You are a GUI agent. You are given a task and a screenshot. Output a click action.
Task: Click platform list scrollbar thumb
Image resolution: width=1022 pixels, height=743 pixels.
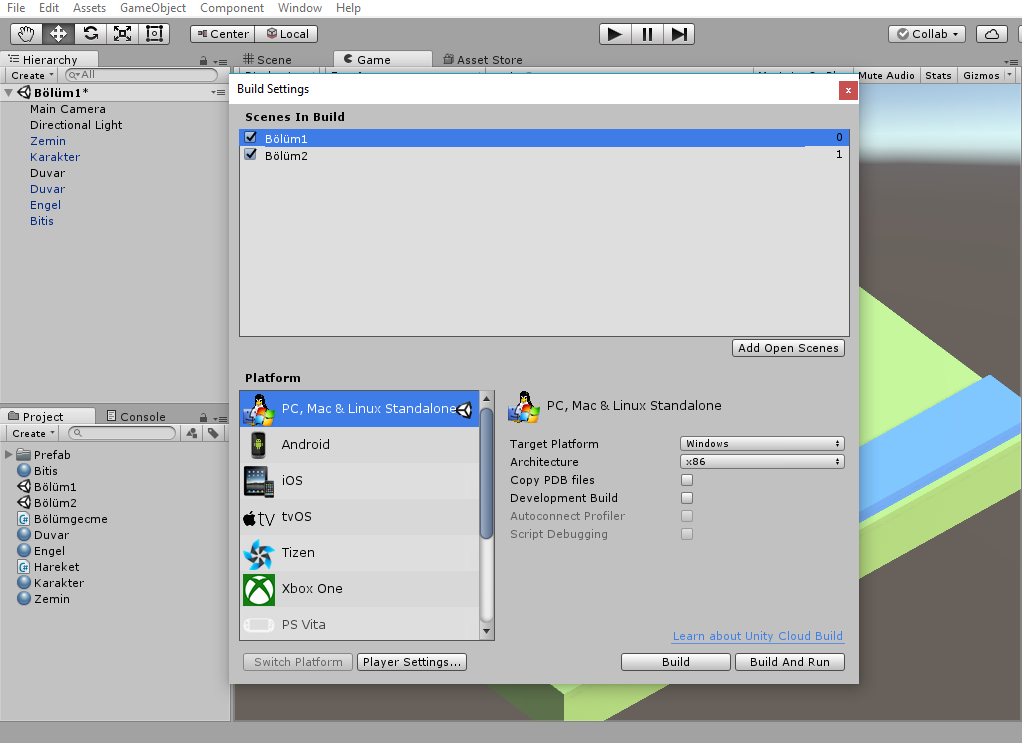(x=486, y=472)
